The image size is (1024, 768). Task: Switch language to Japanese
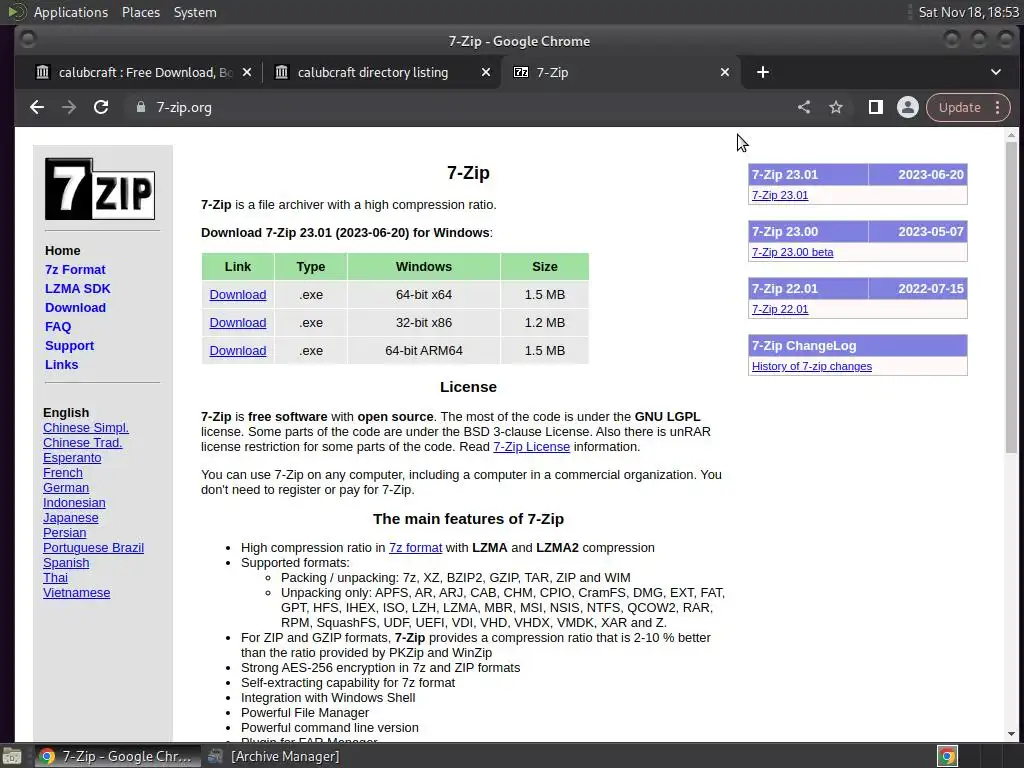pos(71,518)
